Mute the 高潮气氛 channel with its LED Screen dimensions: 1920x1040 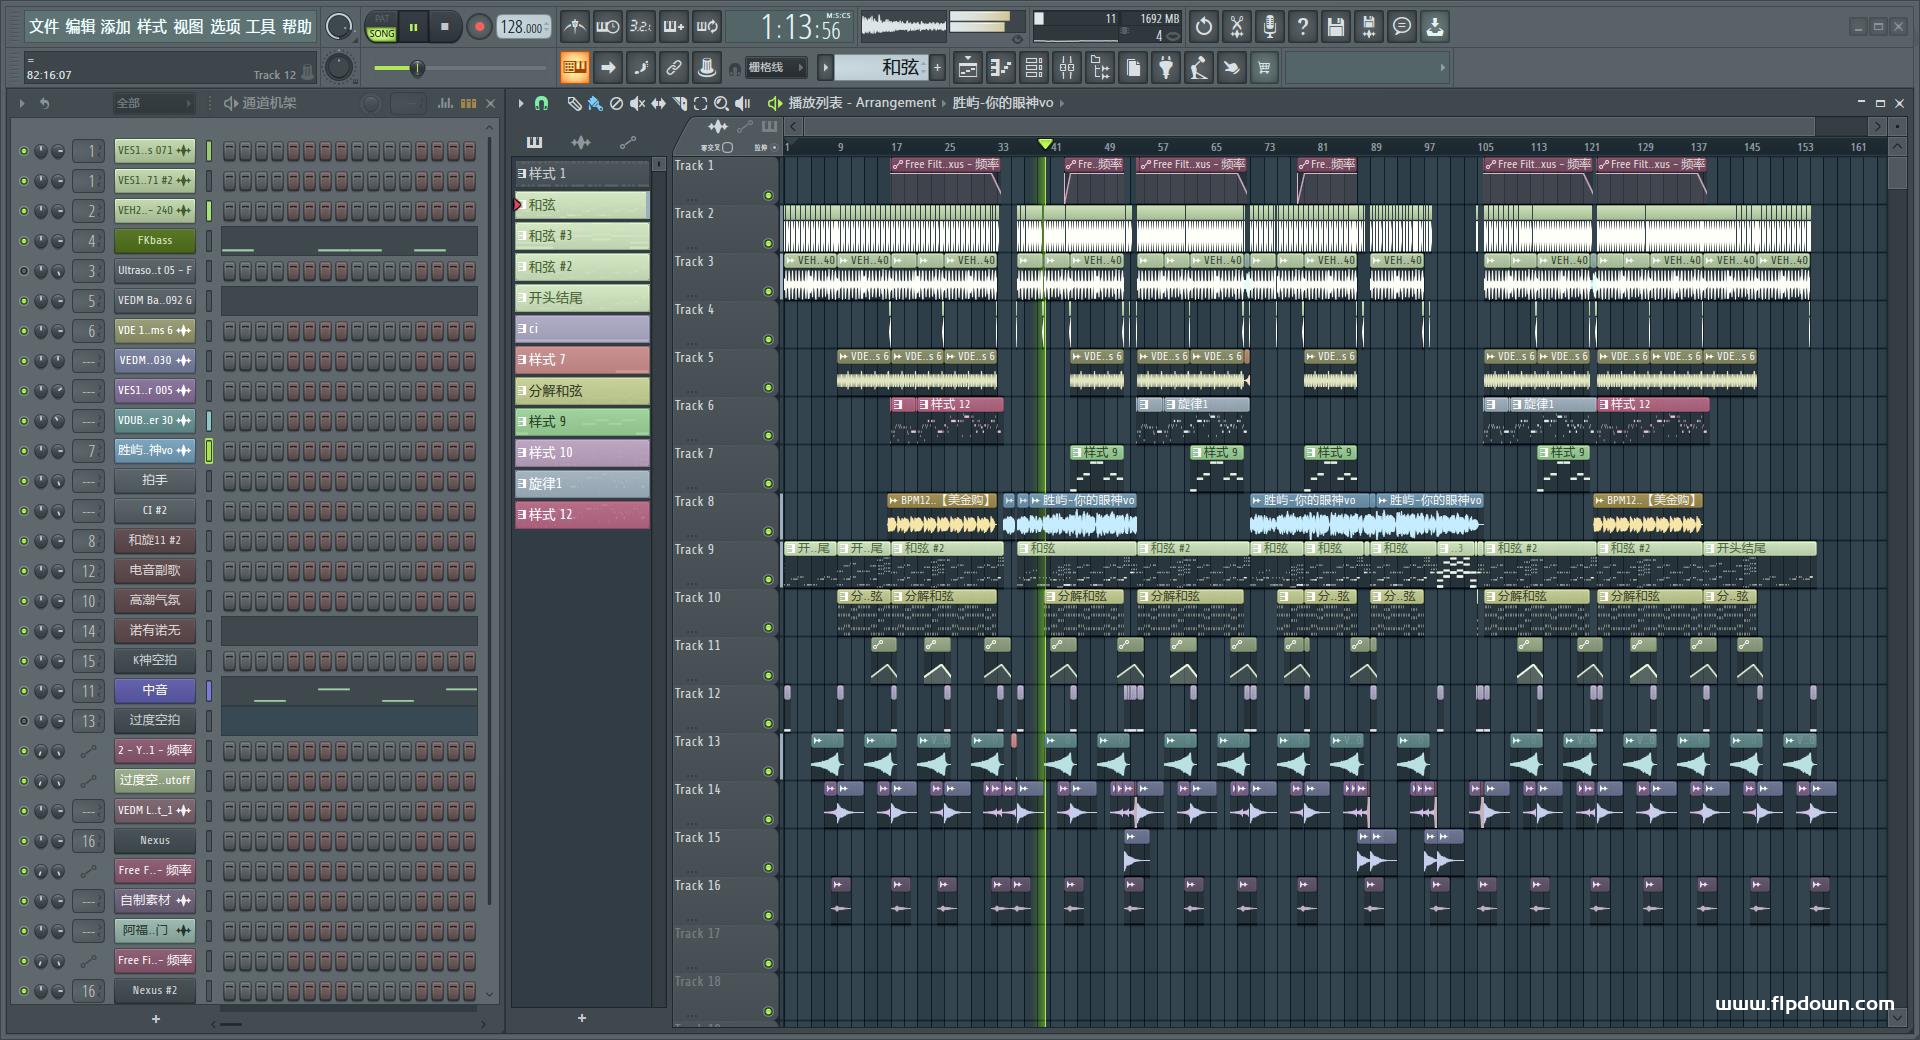24,601
